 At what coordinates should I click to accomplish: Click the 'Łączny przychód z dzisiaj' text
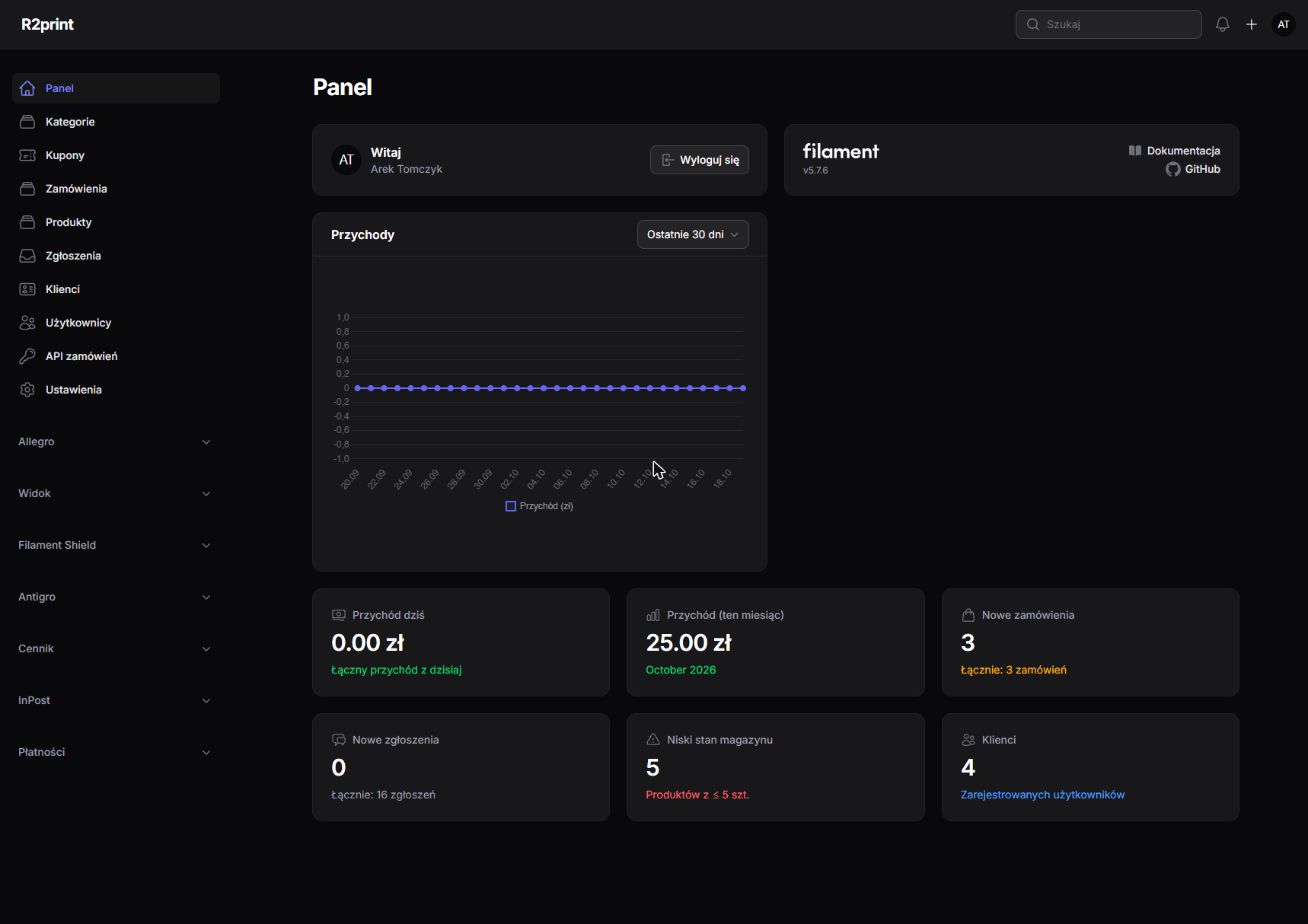396,670
